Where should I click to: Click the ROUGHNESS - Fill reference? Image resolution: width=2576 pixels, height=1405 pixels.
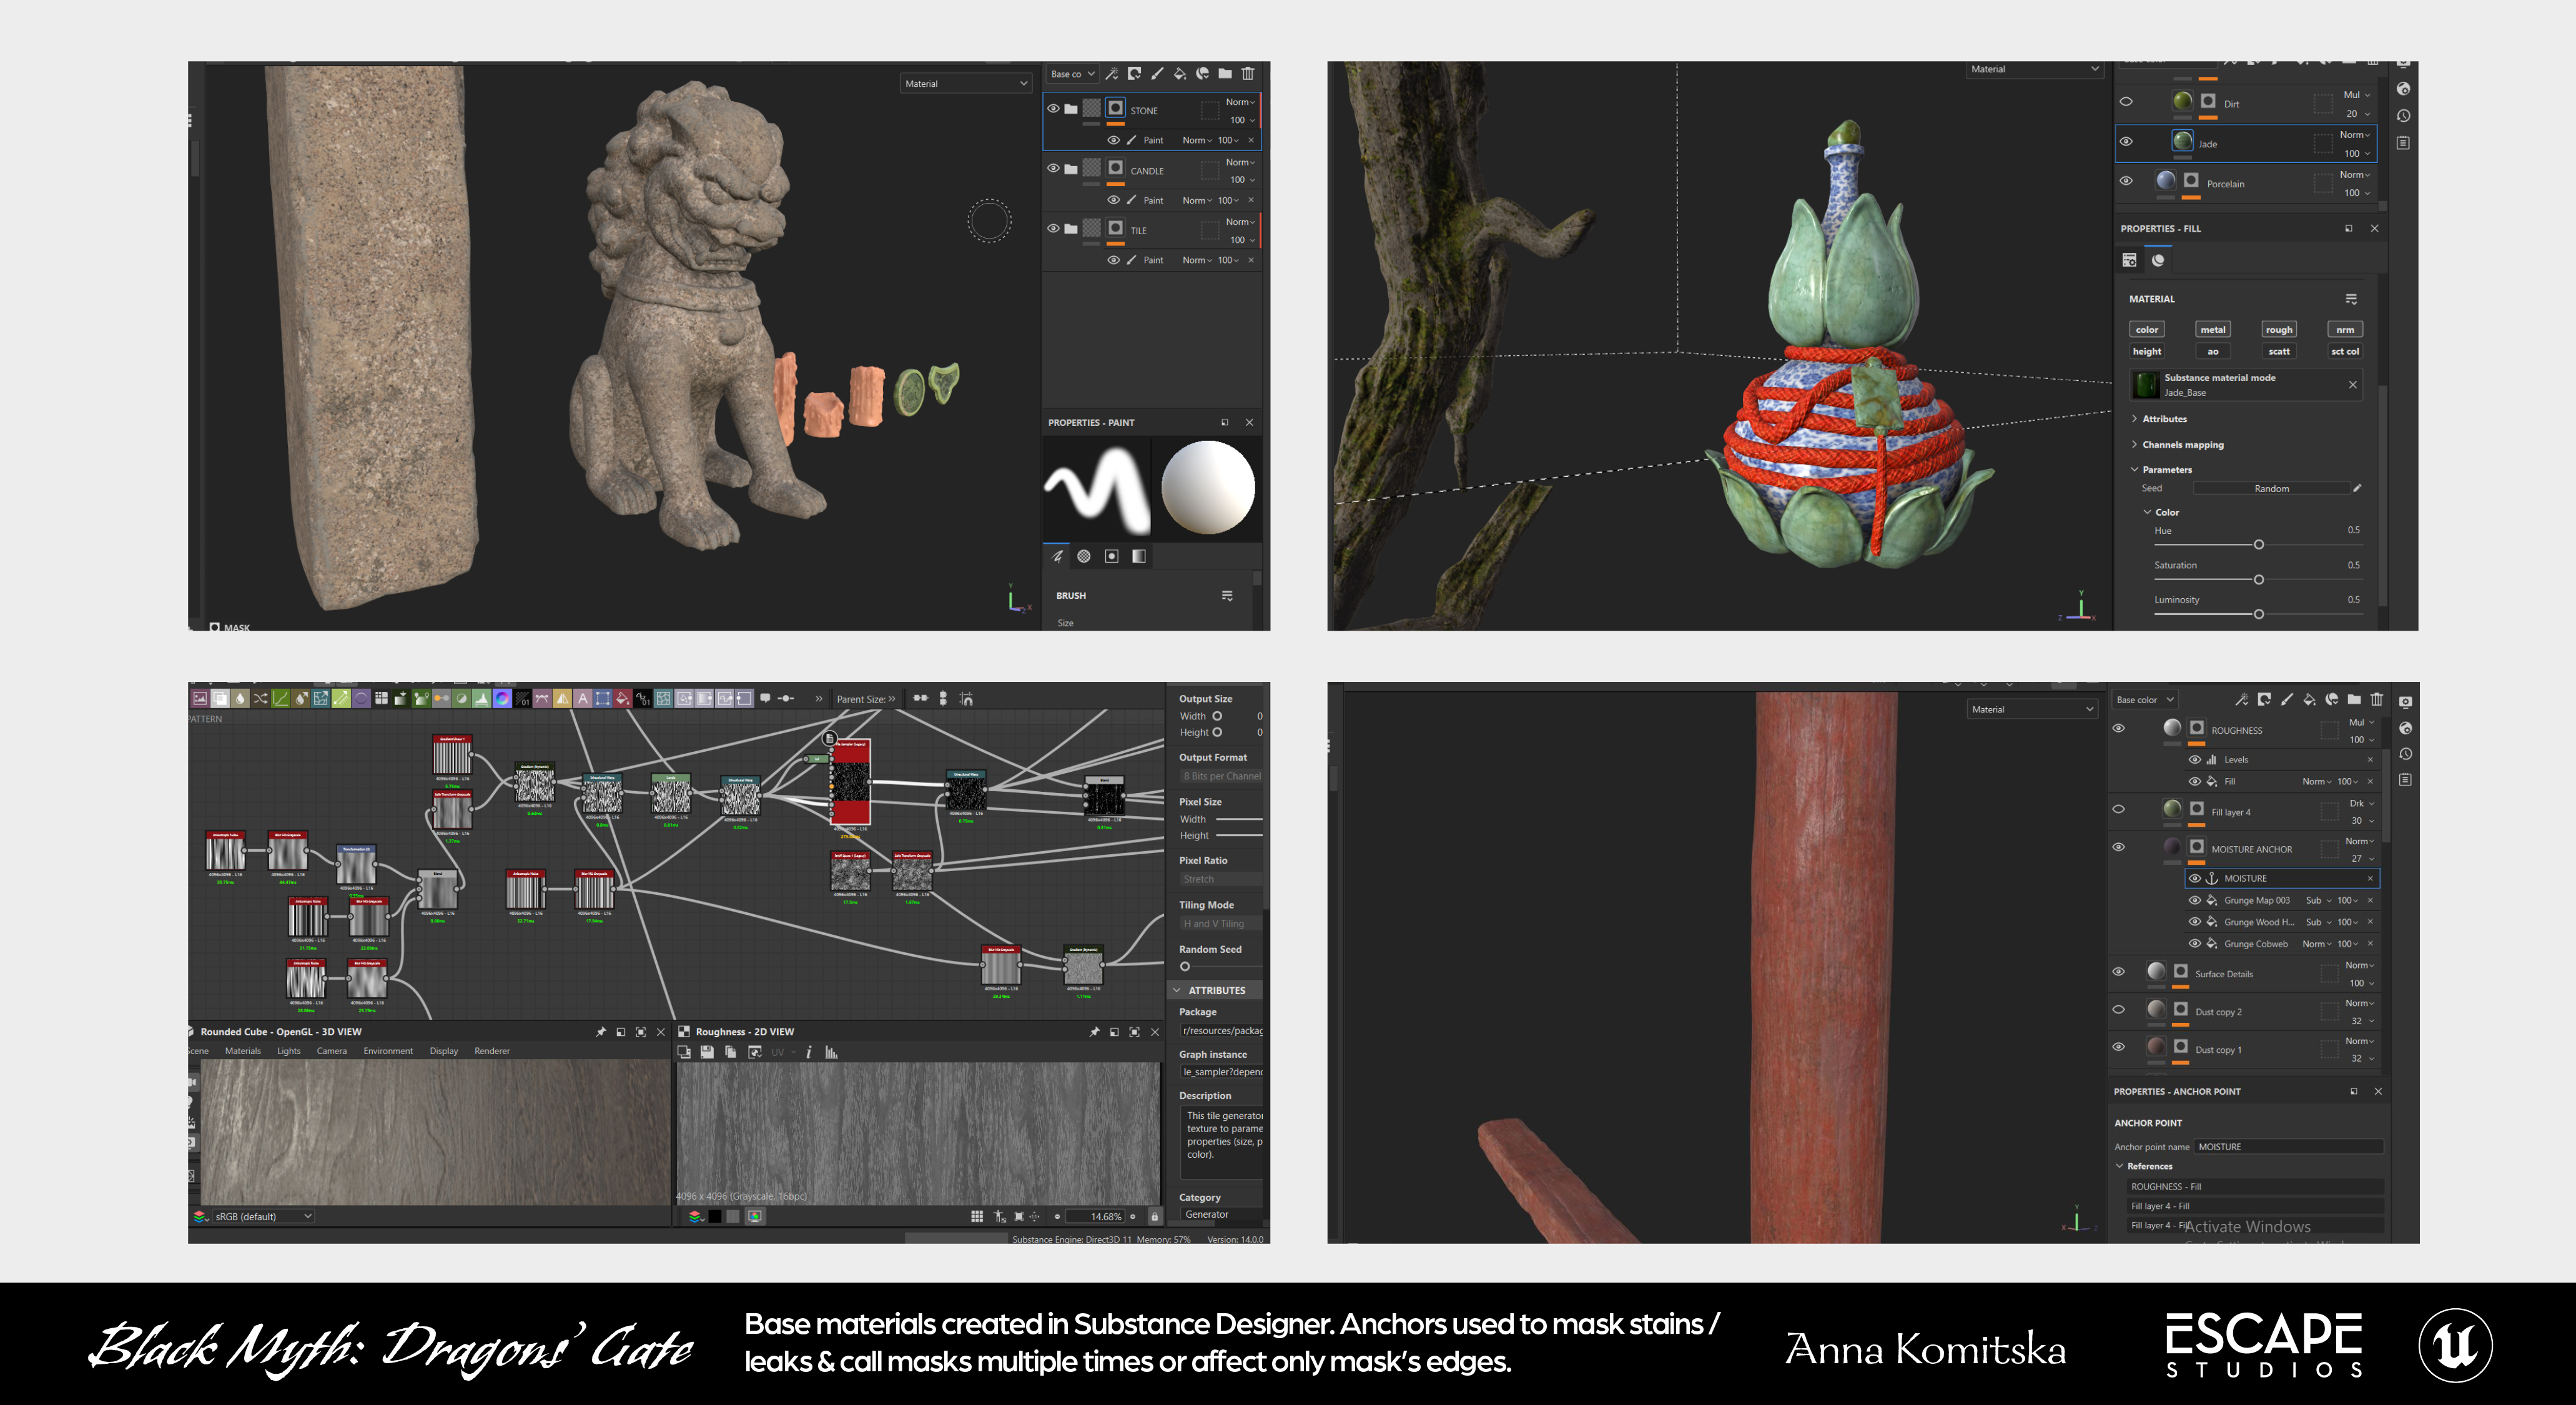click(2256, 1187)
